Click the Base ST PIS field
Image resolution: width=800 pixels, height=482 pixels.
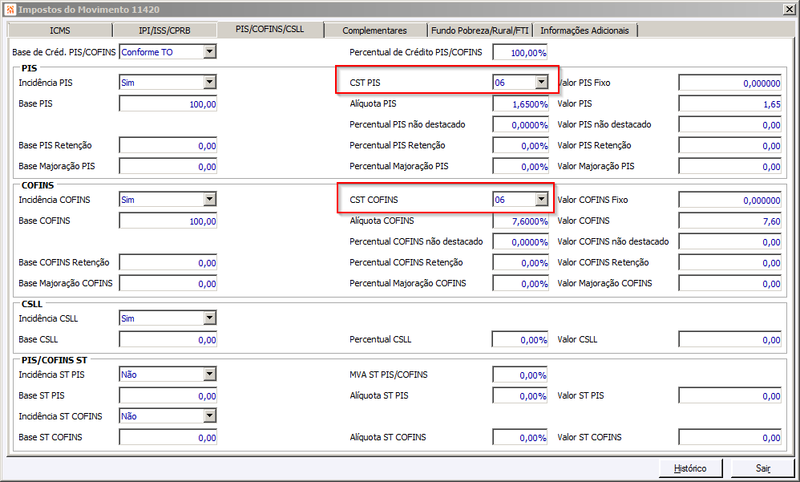[x=168, y=396]
